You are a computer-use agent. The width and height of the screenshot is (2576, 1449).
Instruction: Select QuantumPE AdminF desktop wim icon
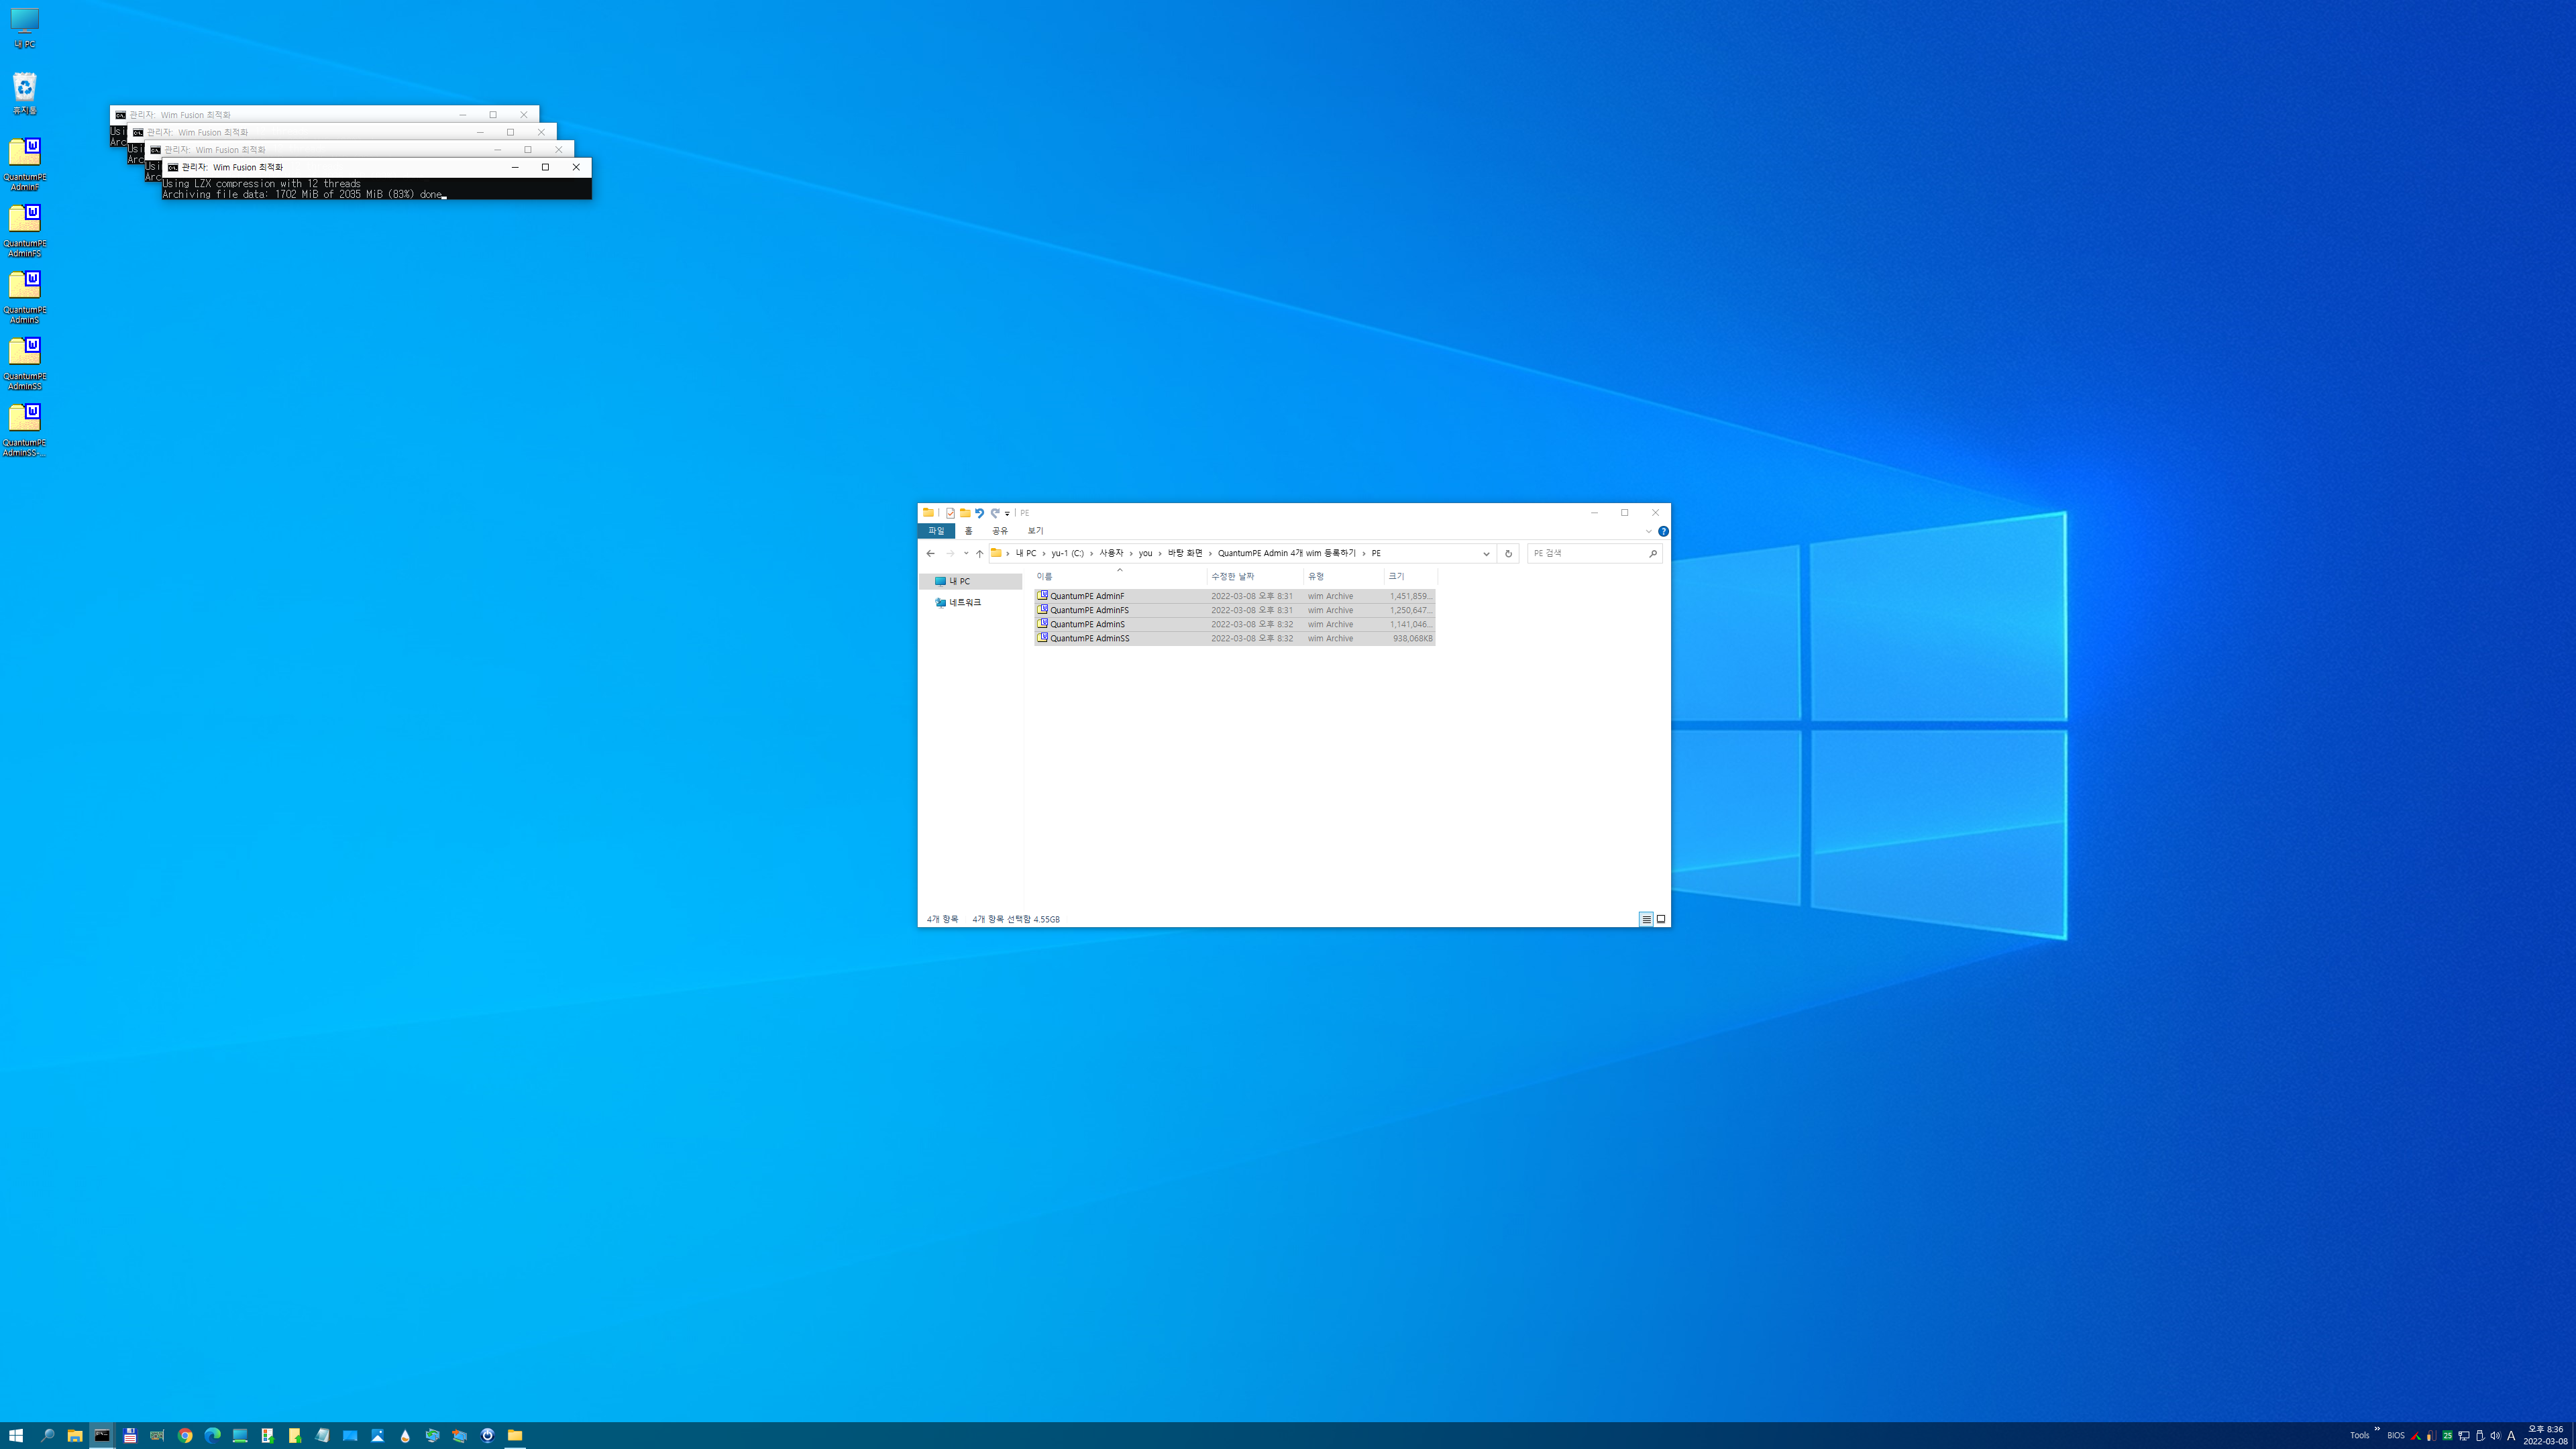coord(24,164)
